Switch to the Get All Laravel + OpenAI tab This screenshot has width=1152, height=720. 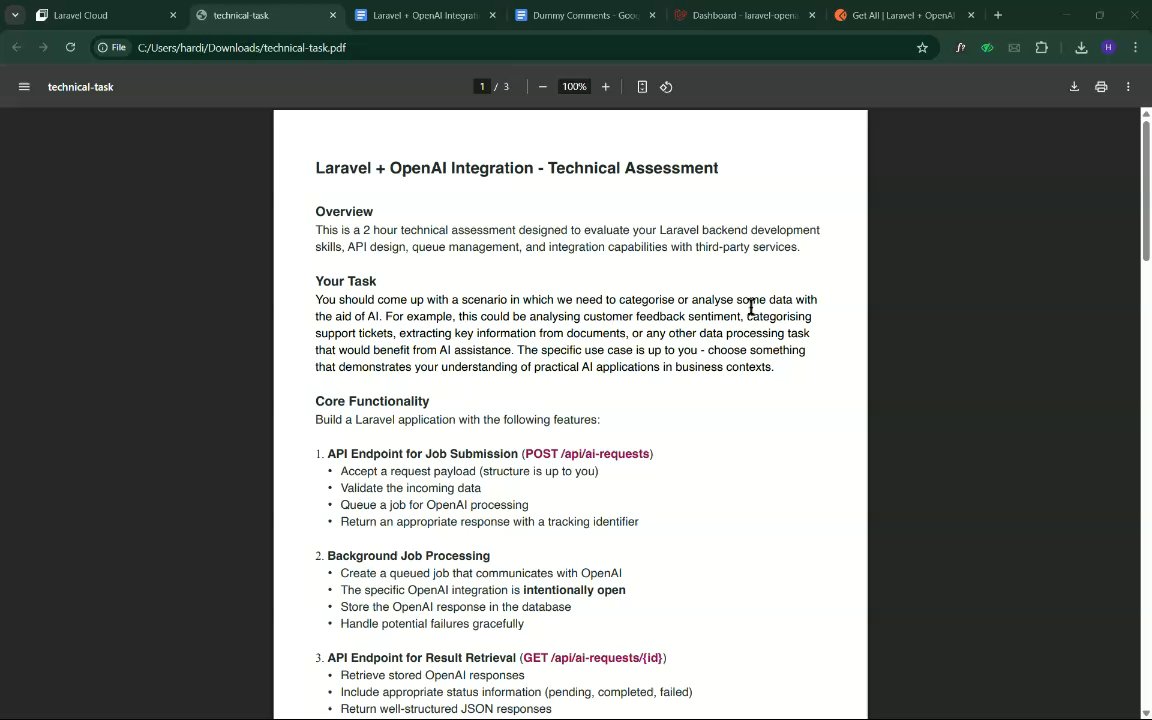click(905, 15)
